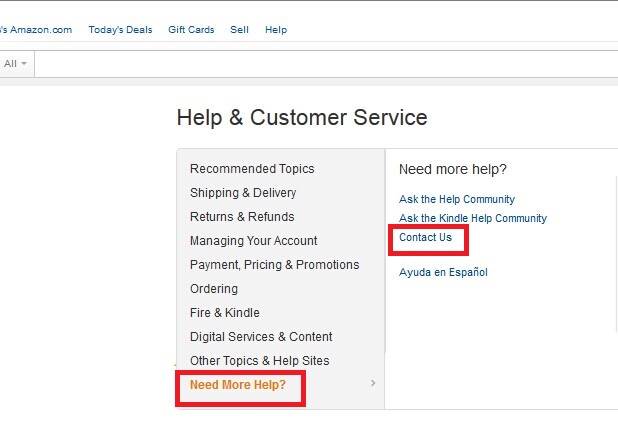This screenshot has width=618, height=424.
Task: Select Managing Your Account topic
Action: pos(254,241)
